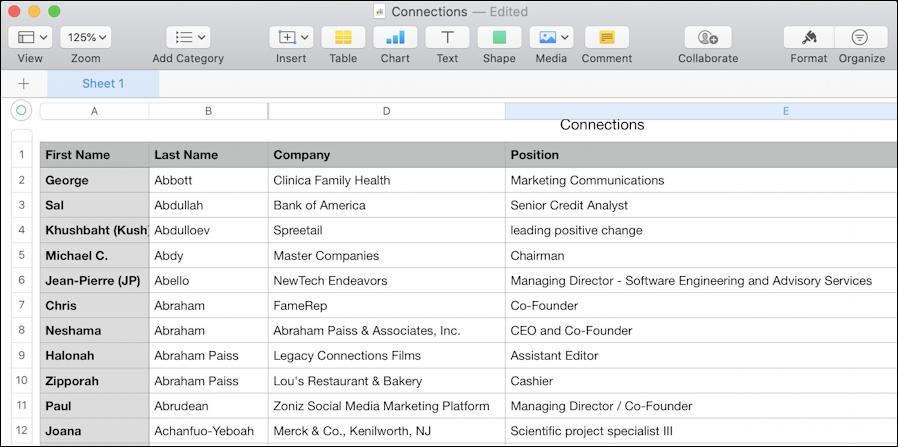This screenshot has width=898, height=447.
Task: Open the Media dropdown button
Action: coord(551,37)
